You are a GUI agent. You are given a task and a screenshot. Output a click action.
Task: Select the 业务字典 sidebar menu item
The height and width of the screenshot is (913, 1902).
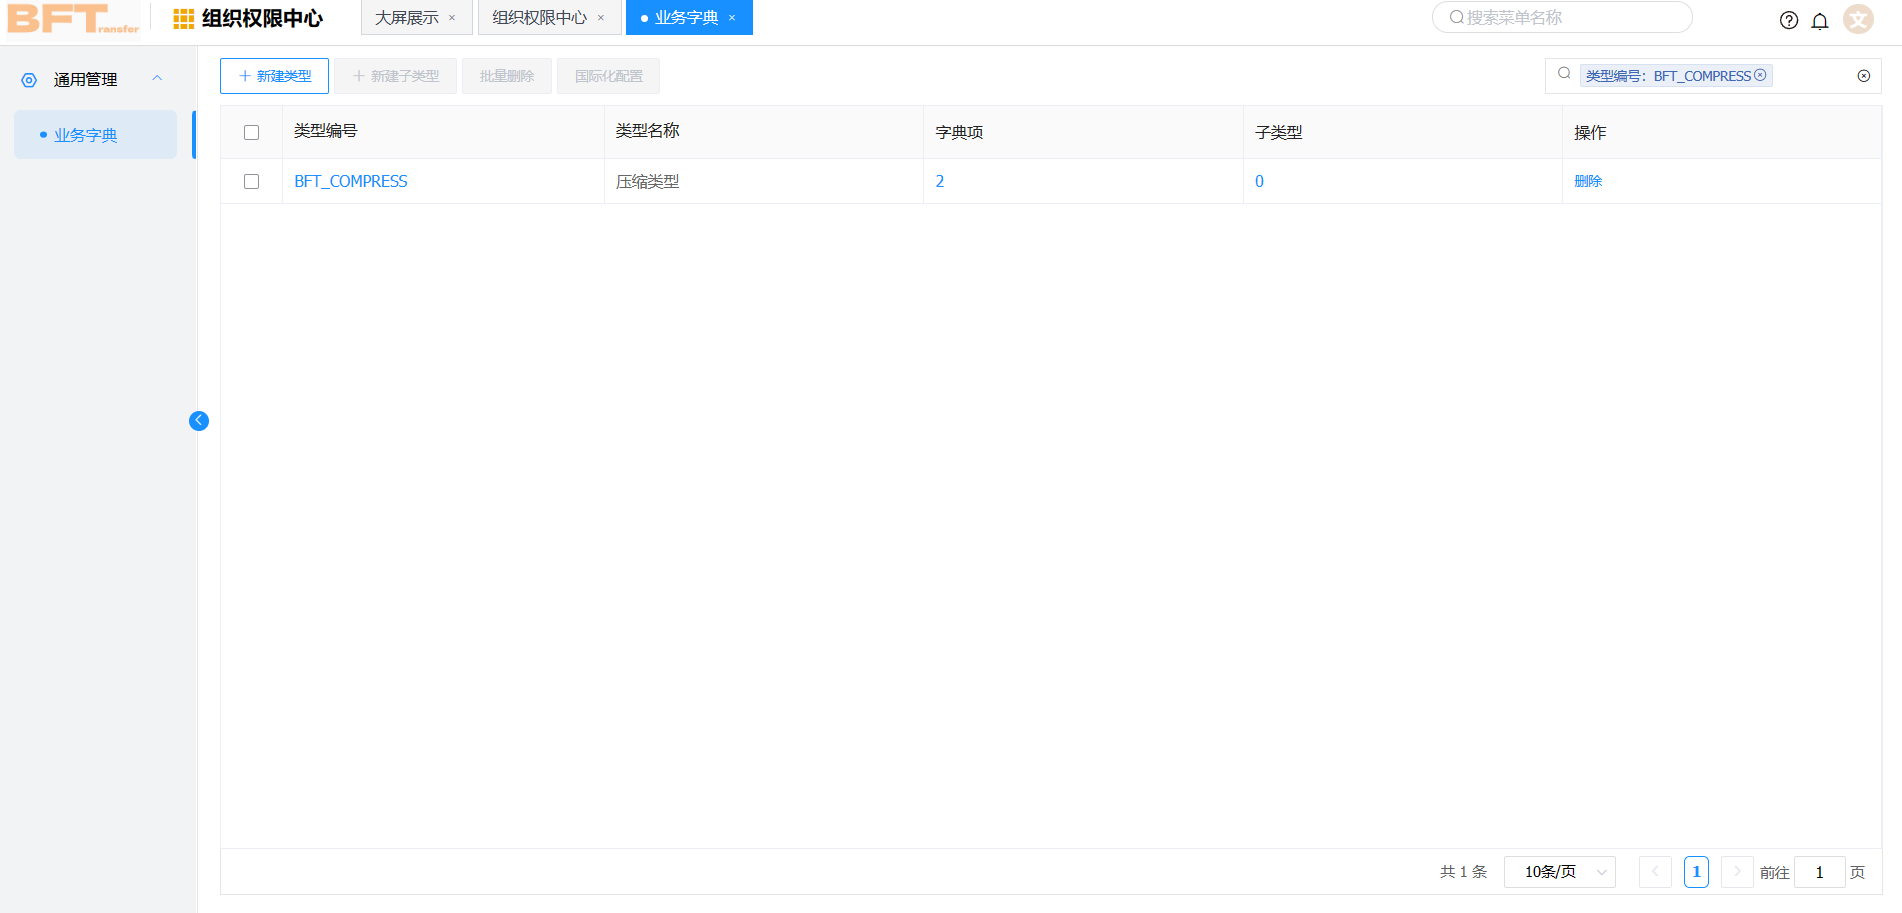[x=88, y=134]
